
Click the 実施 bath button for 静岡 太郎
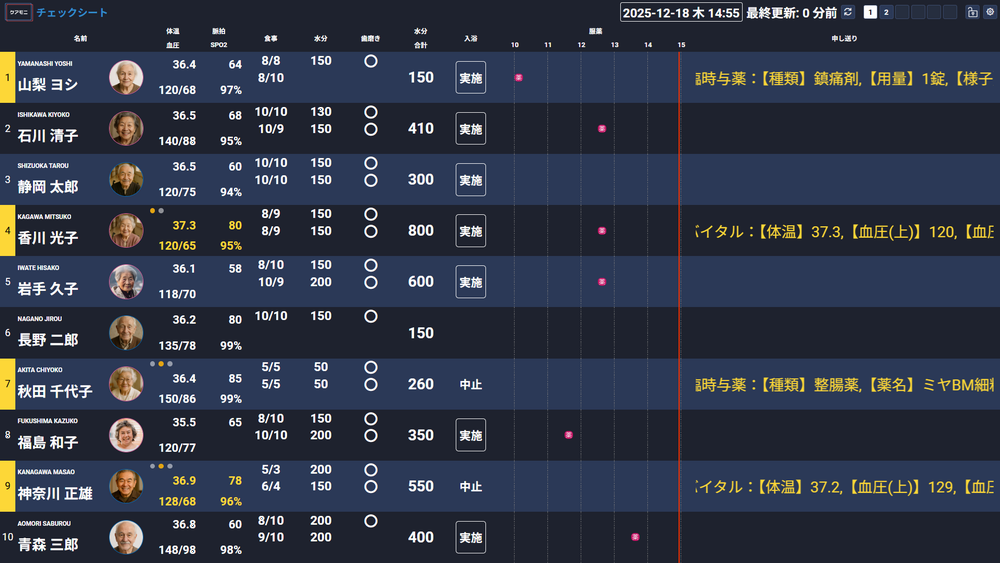coord(471,180)
